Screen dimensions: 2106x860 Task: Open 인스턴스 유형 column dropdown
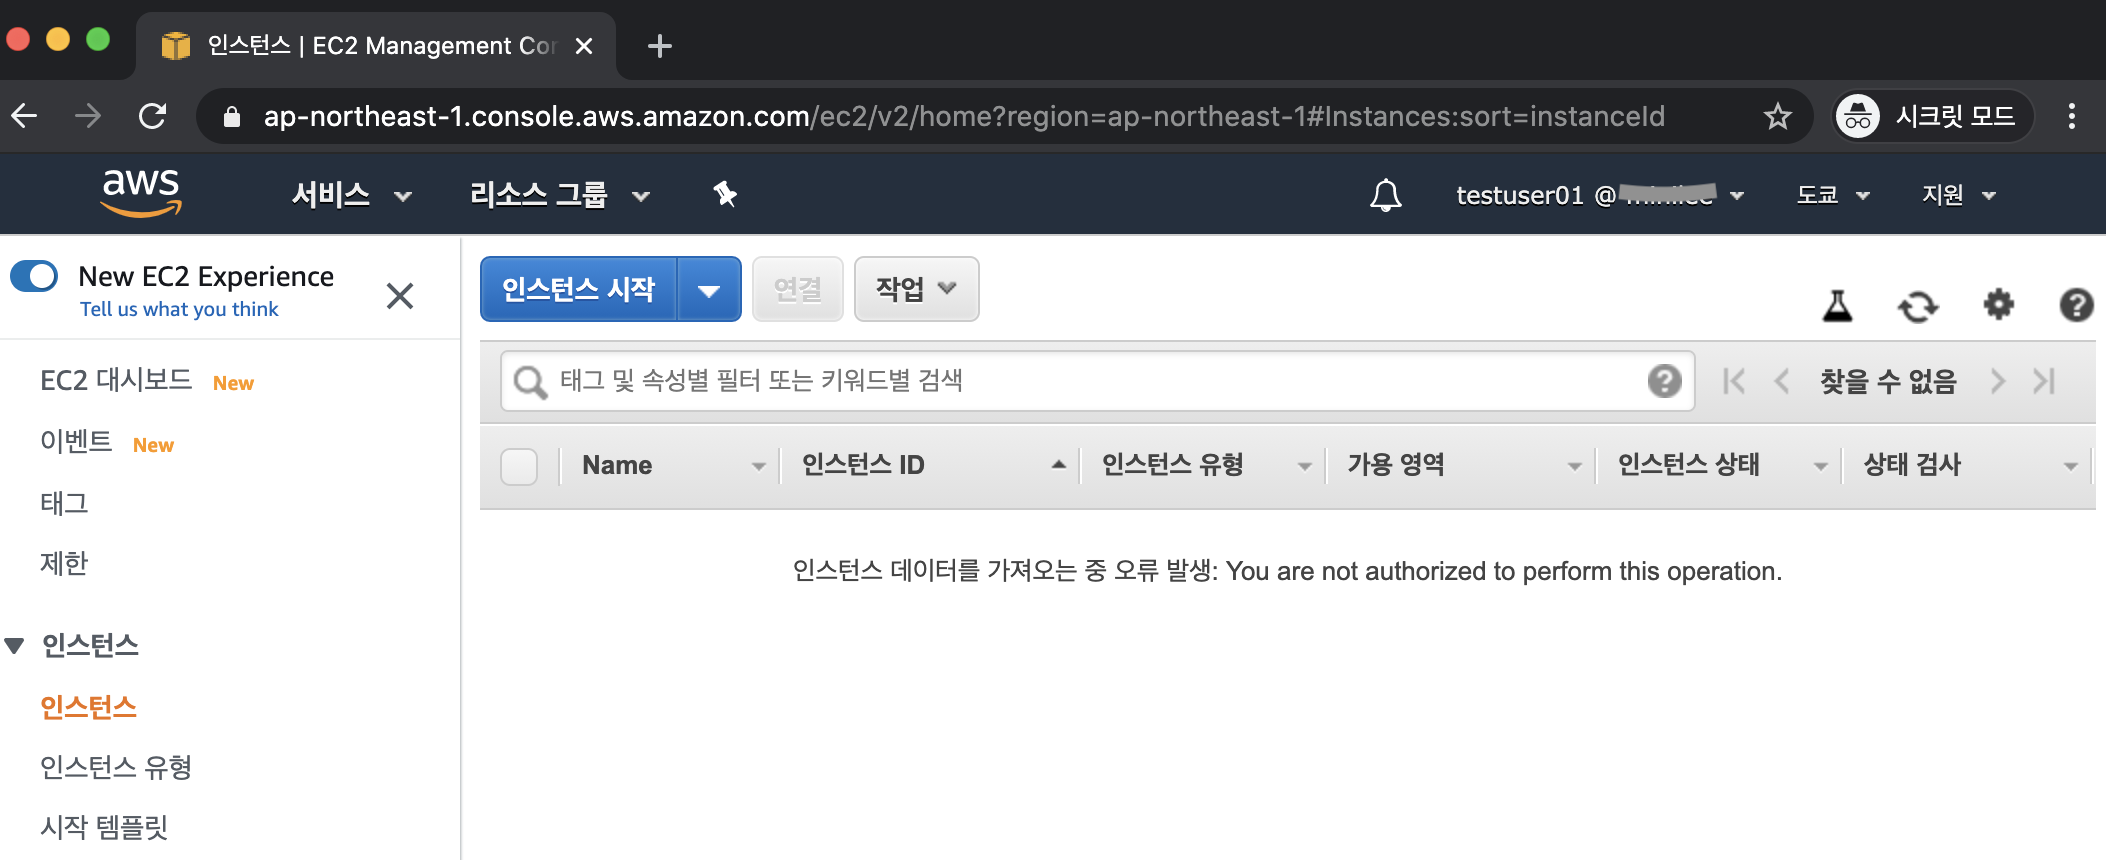click(1304, 466)
